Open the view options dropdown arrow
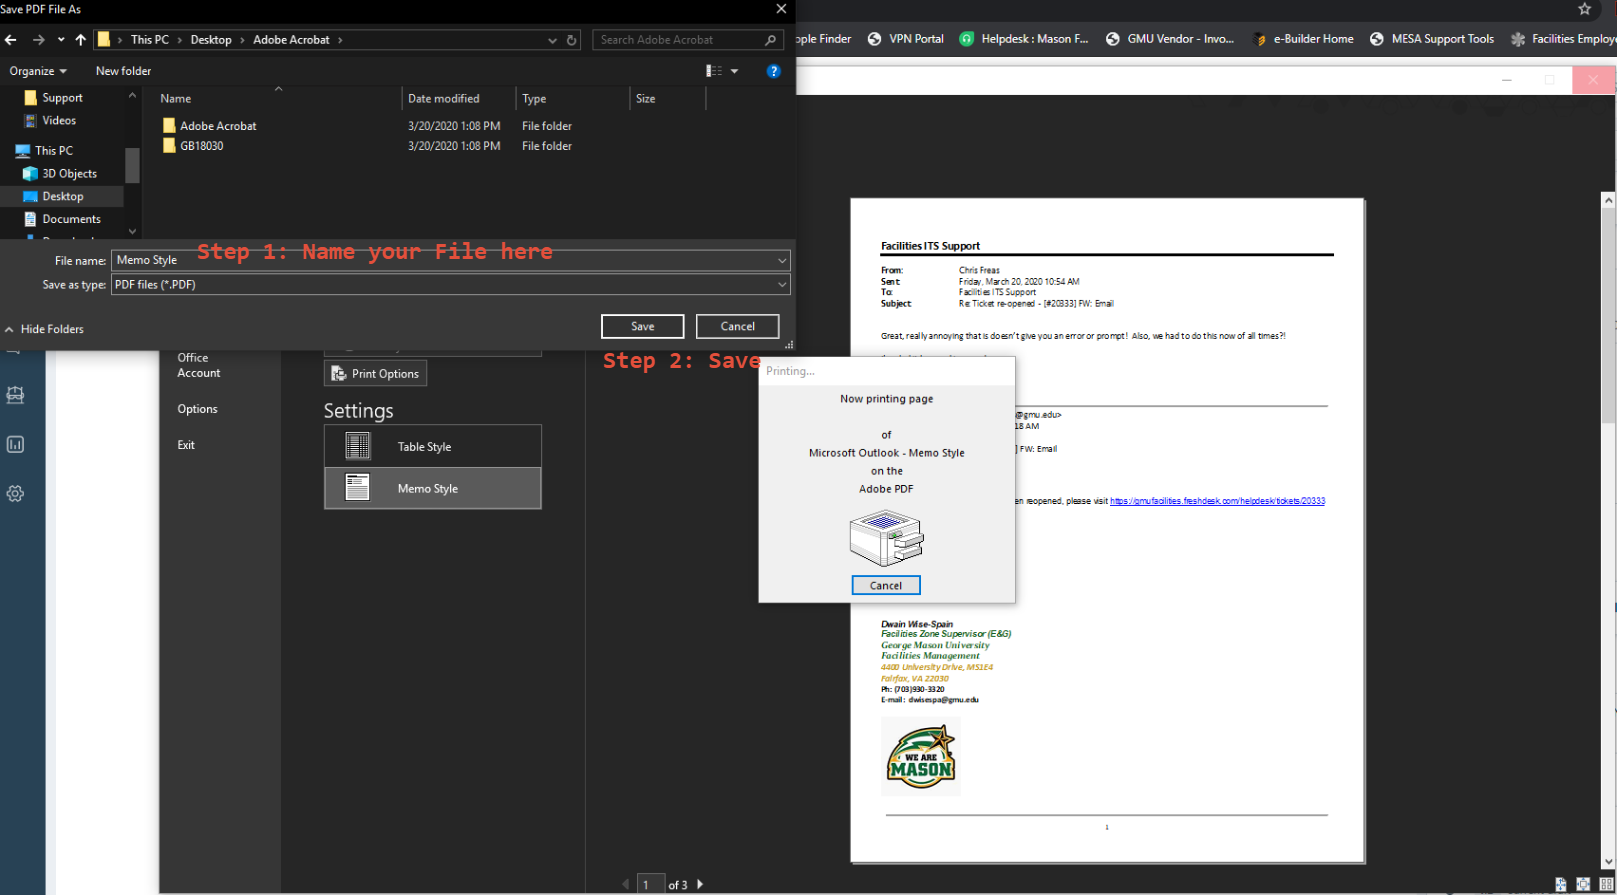 click(x=735, y=71)
